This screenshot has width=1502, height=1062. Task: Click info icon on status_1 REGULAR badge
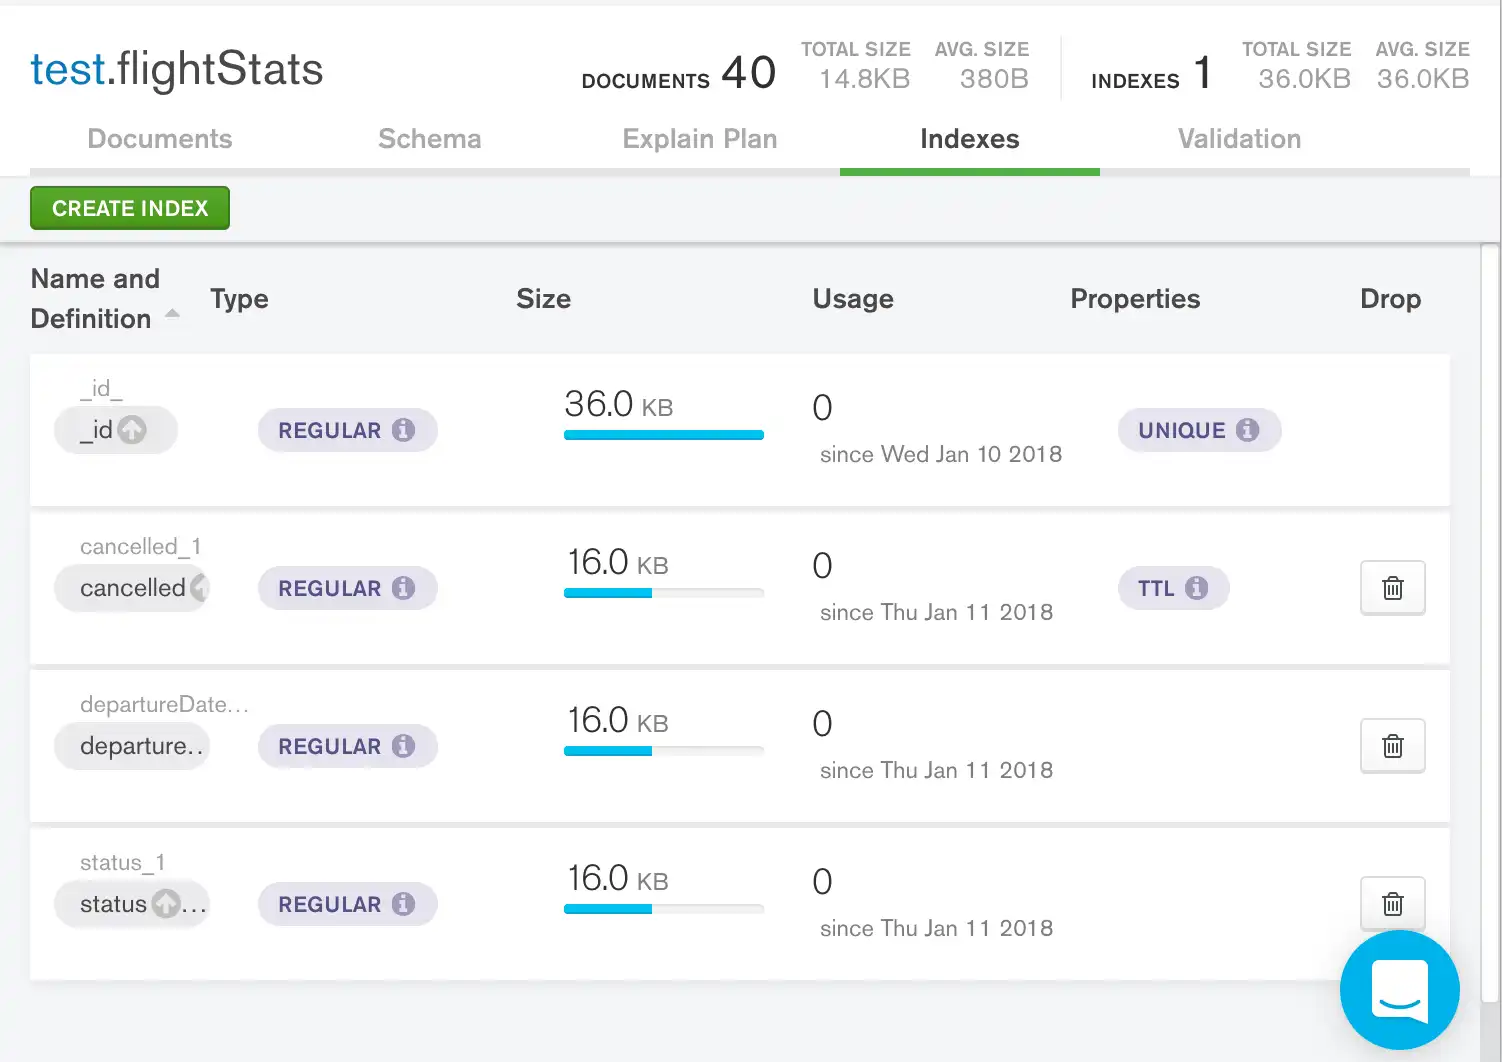click(403, 904)
